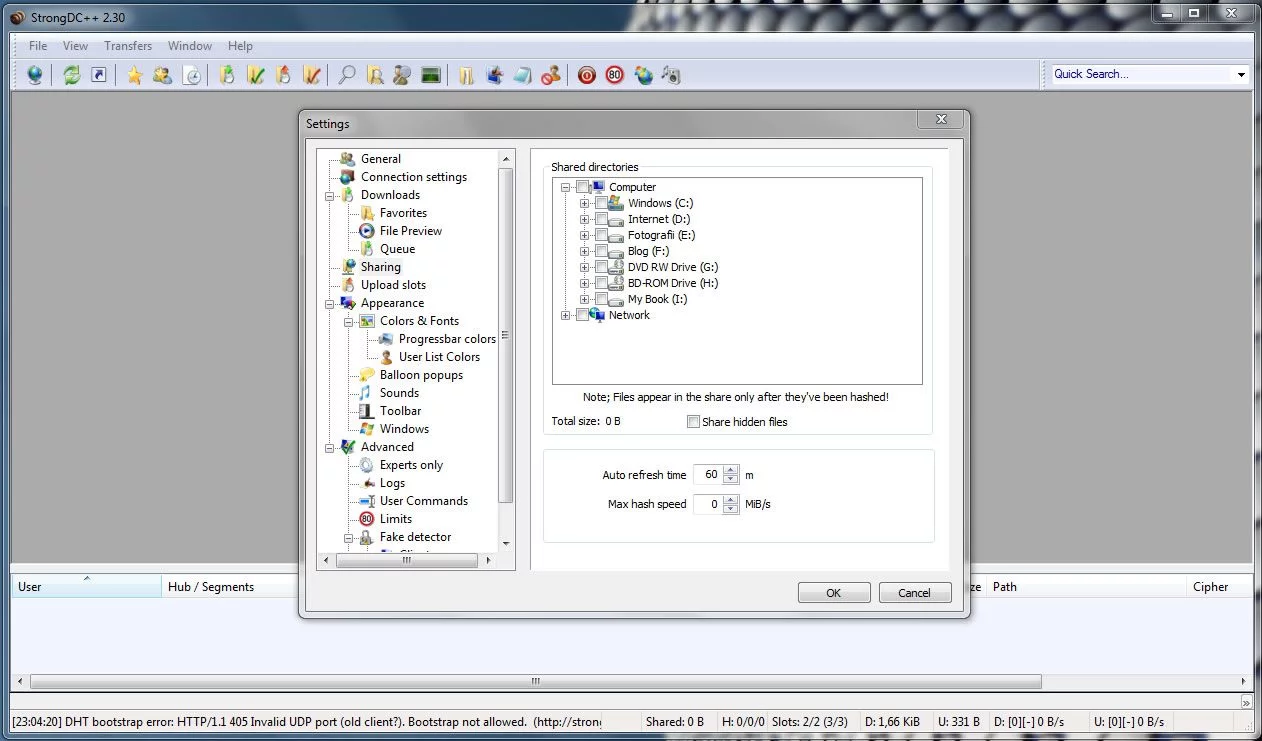The height and width of the screenshot is (741, 1262).
Task: Increase the Auto refresh time spinner
Action: click(732, 470)
